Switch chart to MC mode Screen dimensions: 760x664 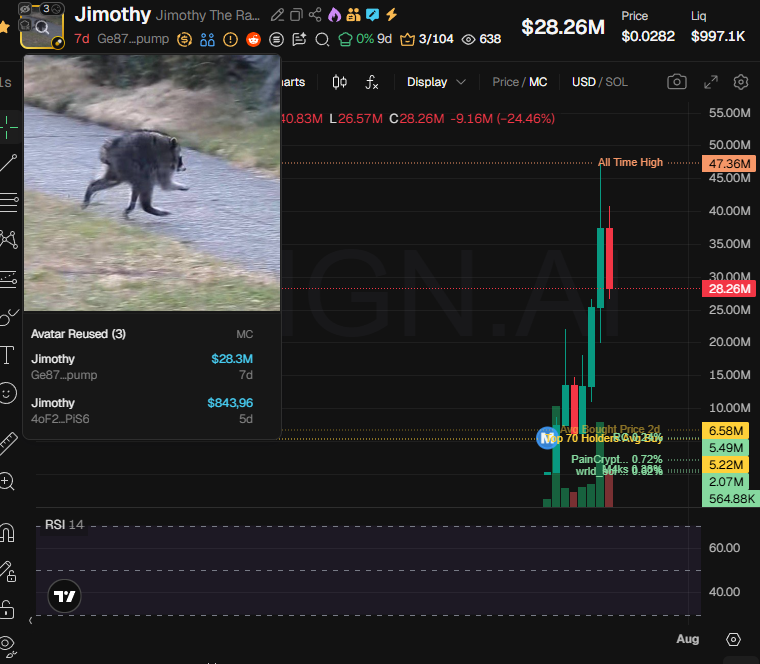coord(538,82)
